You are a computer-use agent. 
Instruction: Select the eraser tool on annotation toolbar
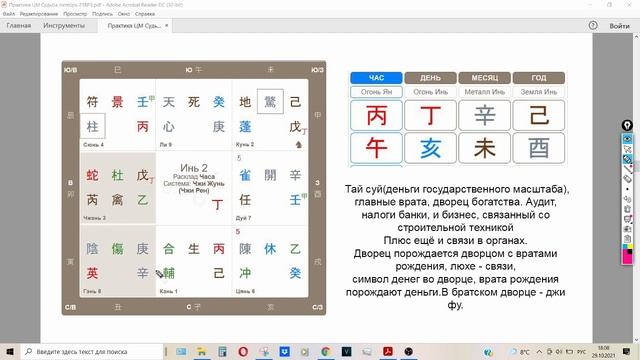point(627,179)
